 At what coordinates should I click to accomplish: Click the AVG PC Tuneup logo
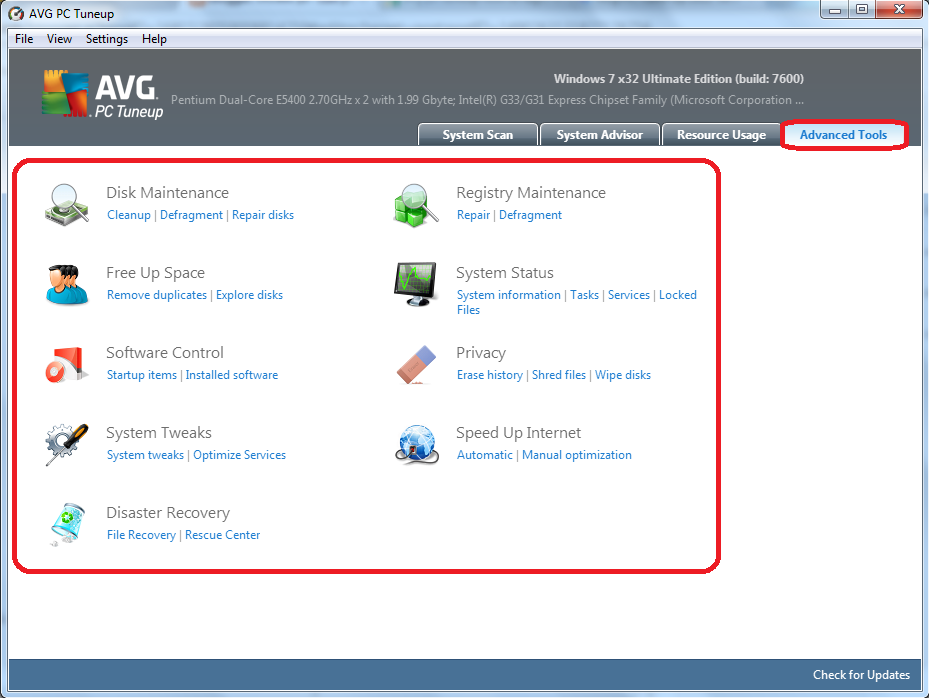(102, 94)
